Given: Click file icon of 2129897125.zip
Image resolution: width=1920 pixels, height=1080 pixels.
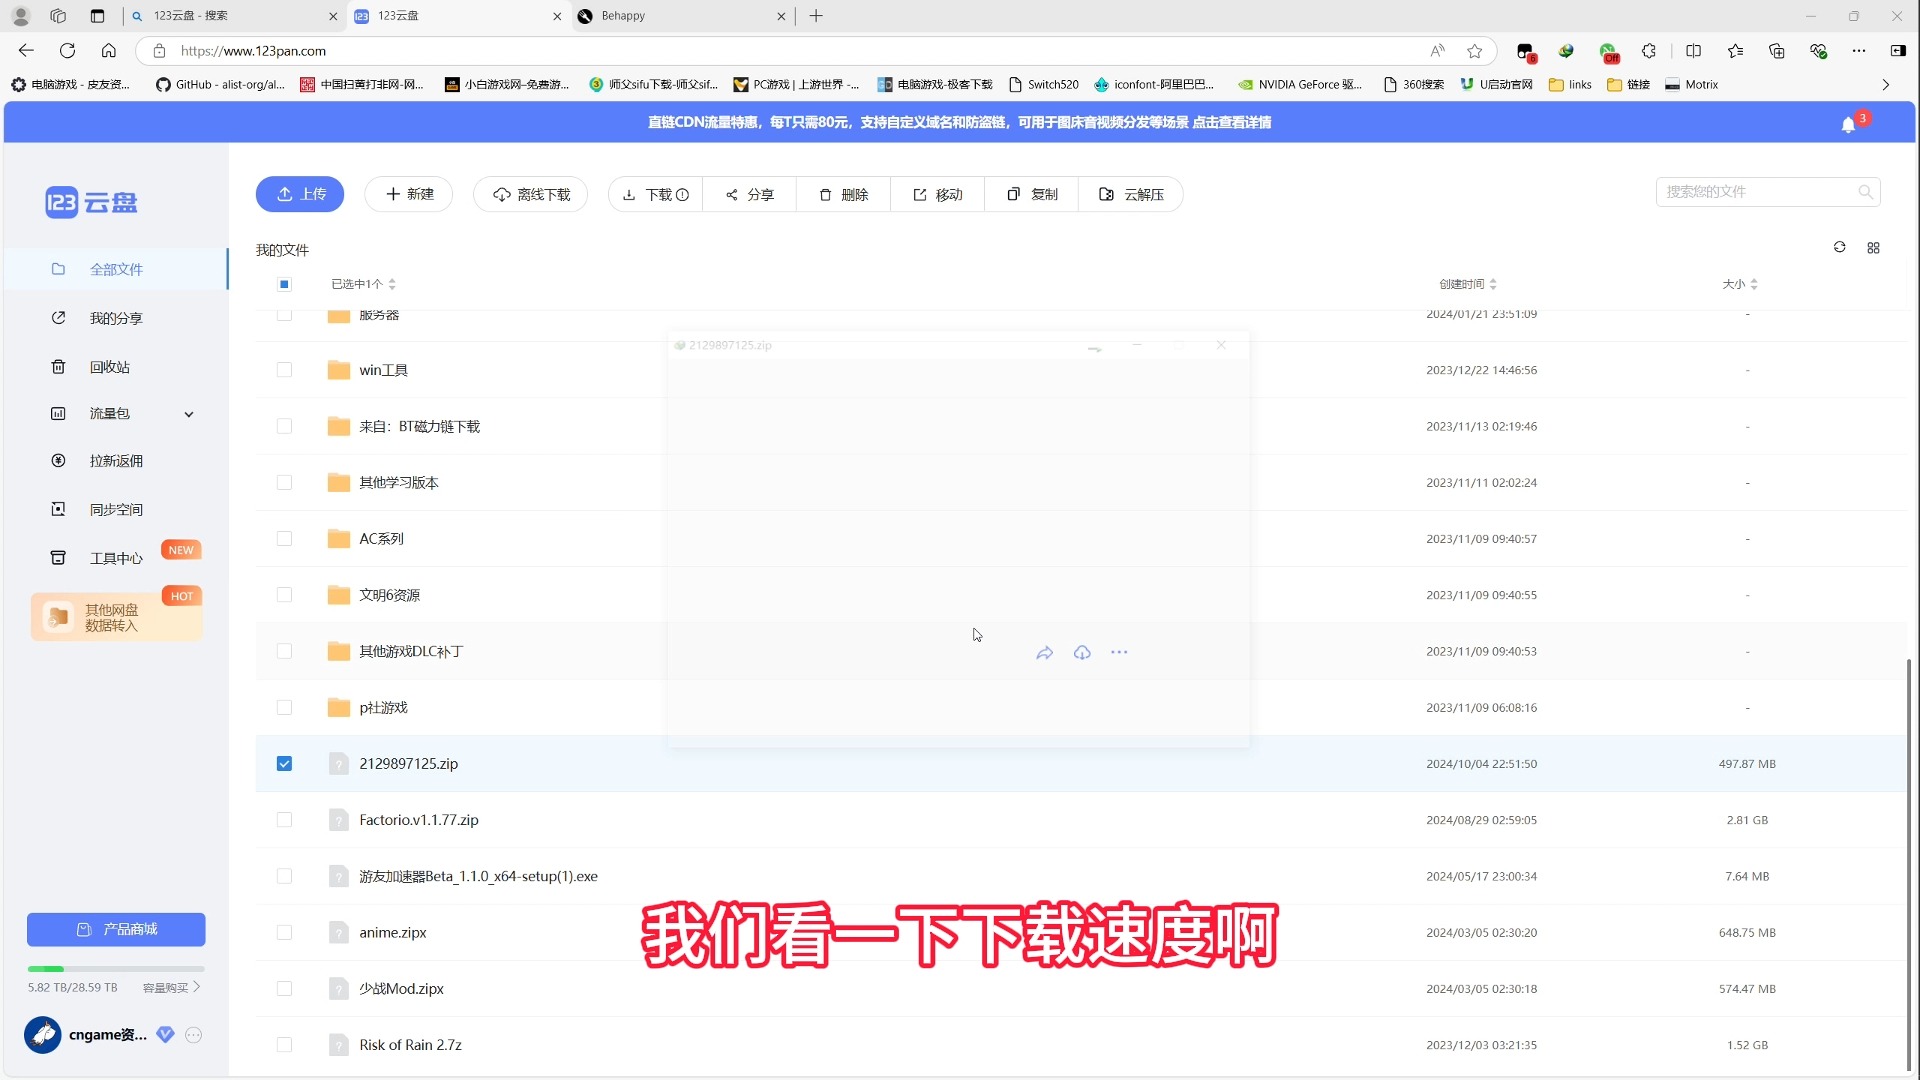Looking at the screenshot, I should click(338, 764).
